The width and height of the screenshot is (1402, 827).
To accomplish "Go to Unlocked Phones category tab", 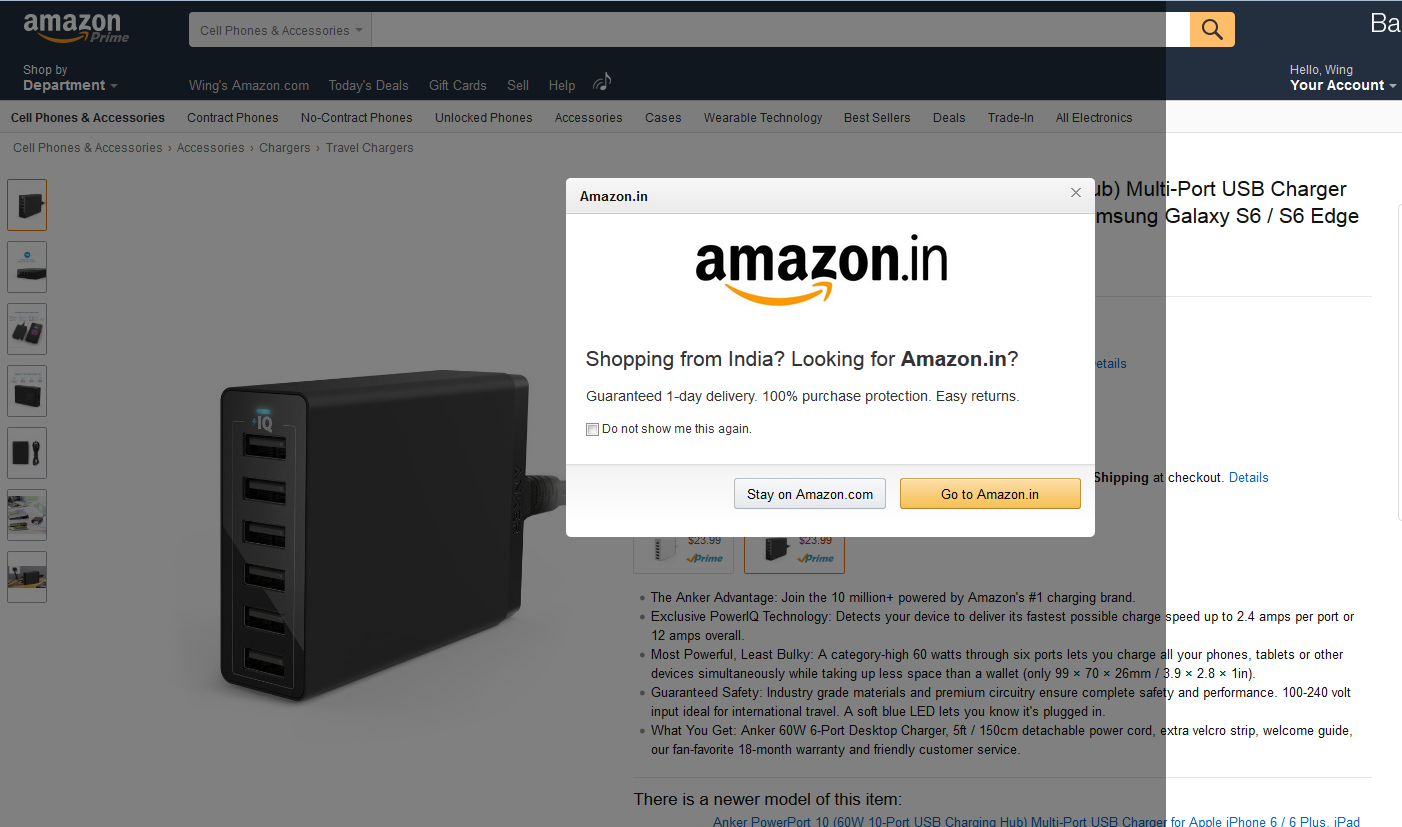I will pyautogui.click(x=483, y=117).
